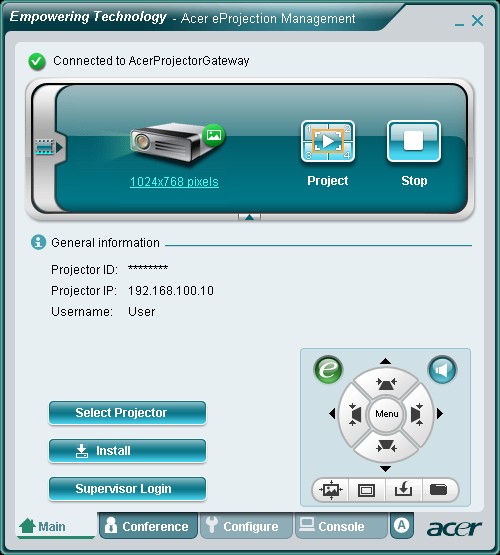Expand the film strip side drawer arrow
This screenshot has width=500, height=555.
[x=49, y=147]
